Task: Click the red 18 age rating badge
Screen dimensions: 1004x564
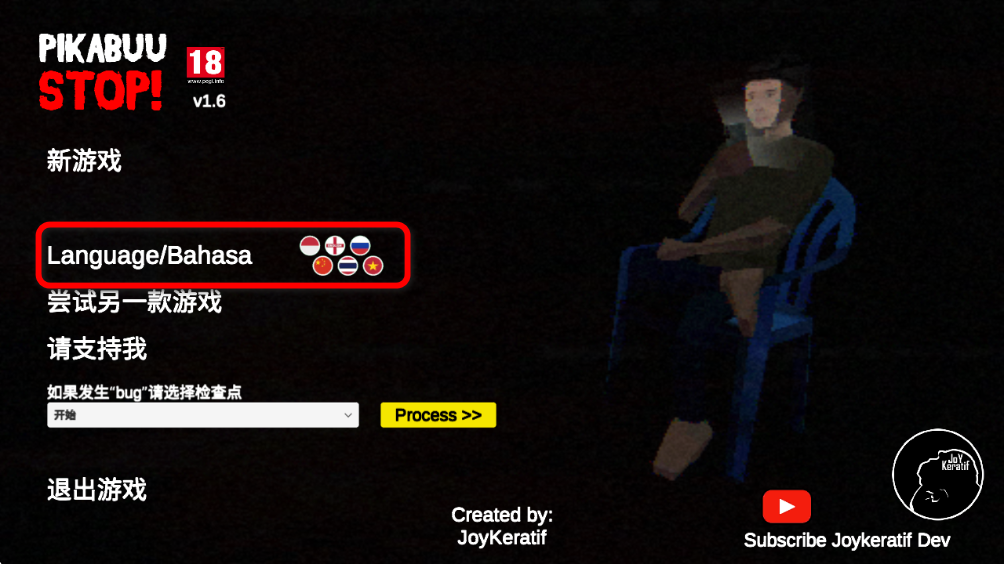Action: pos(206,65)
